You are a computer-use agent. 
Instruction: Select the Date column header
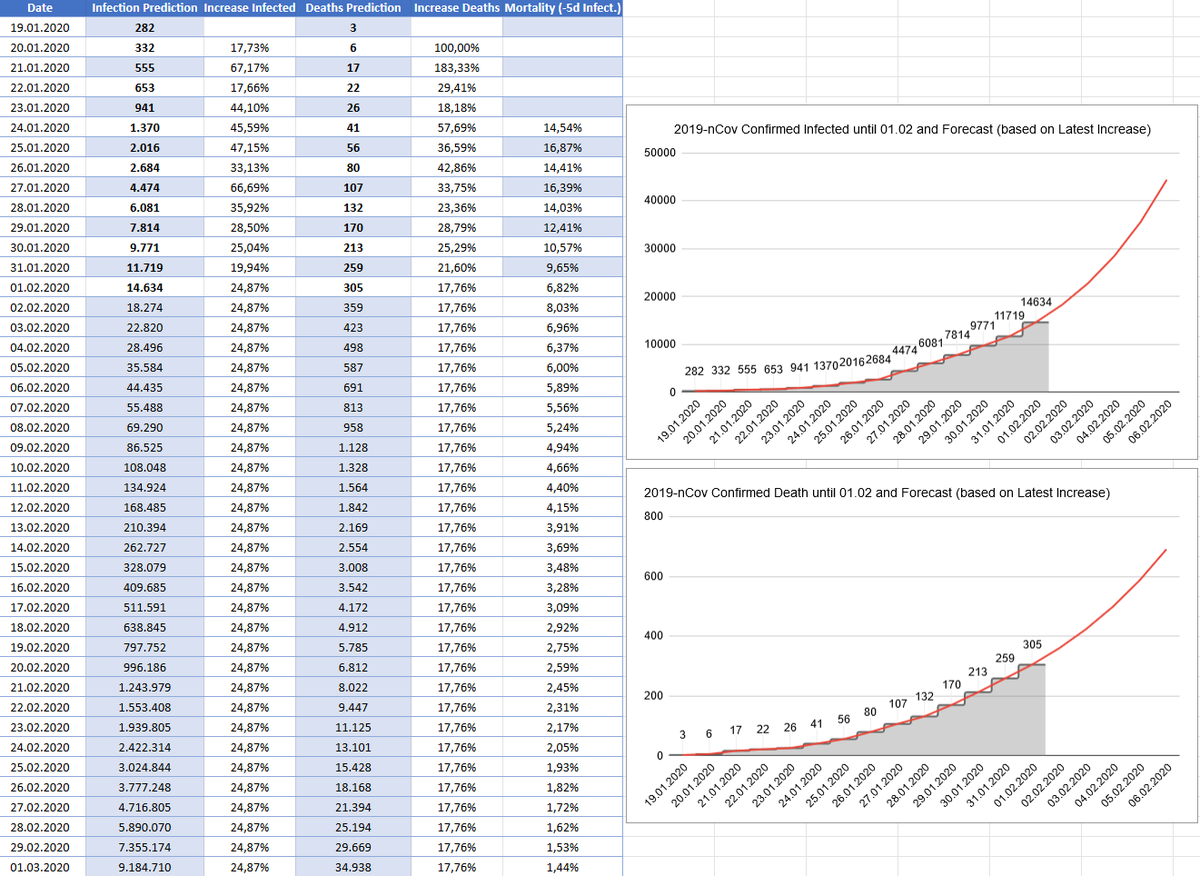click(x=40, y=8)
